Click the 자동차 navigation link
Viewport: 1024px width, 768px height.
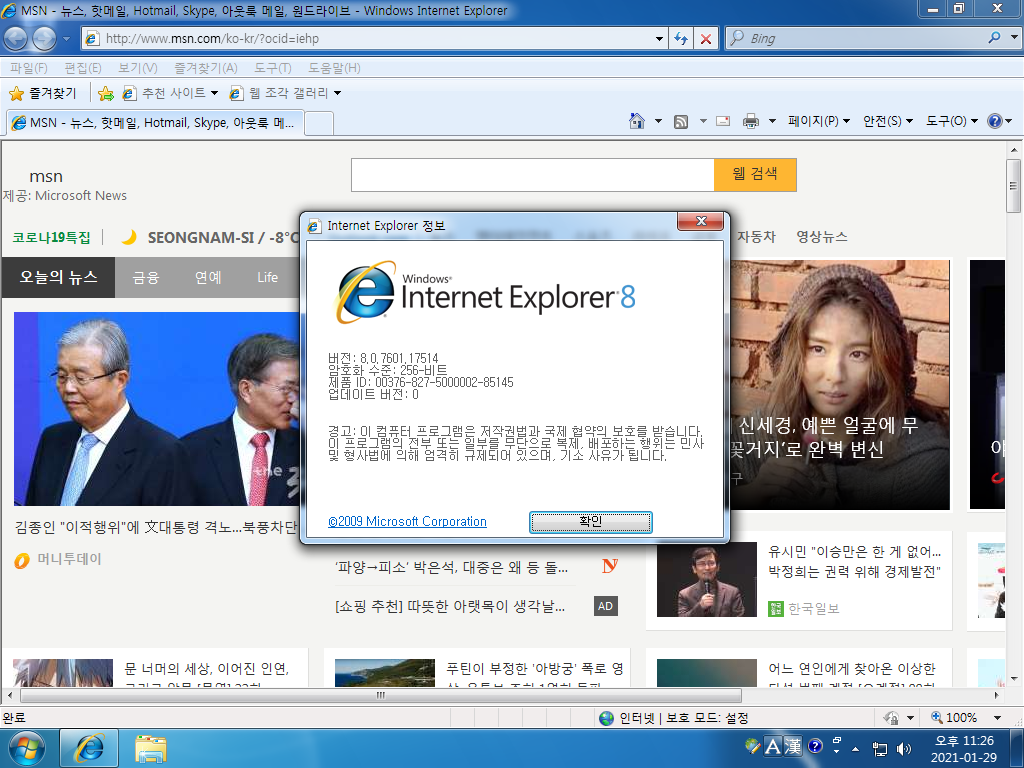coord(756,237)
